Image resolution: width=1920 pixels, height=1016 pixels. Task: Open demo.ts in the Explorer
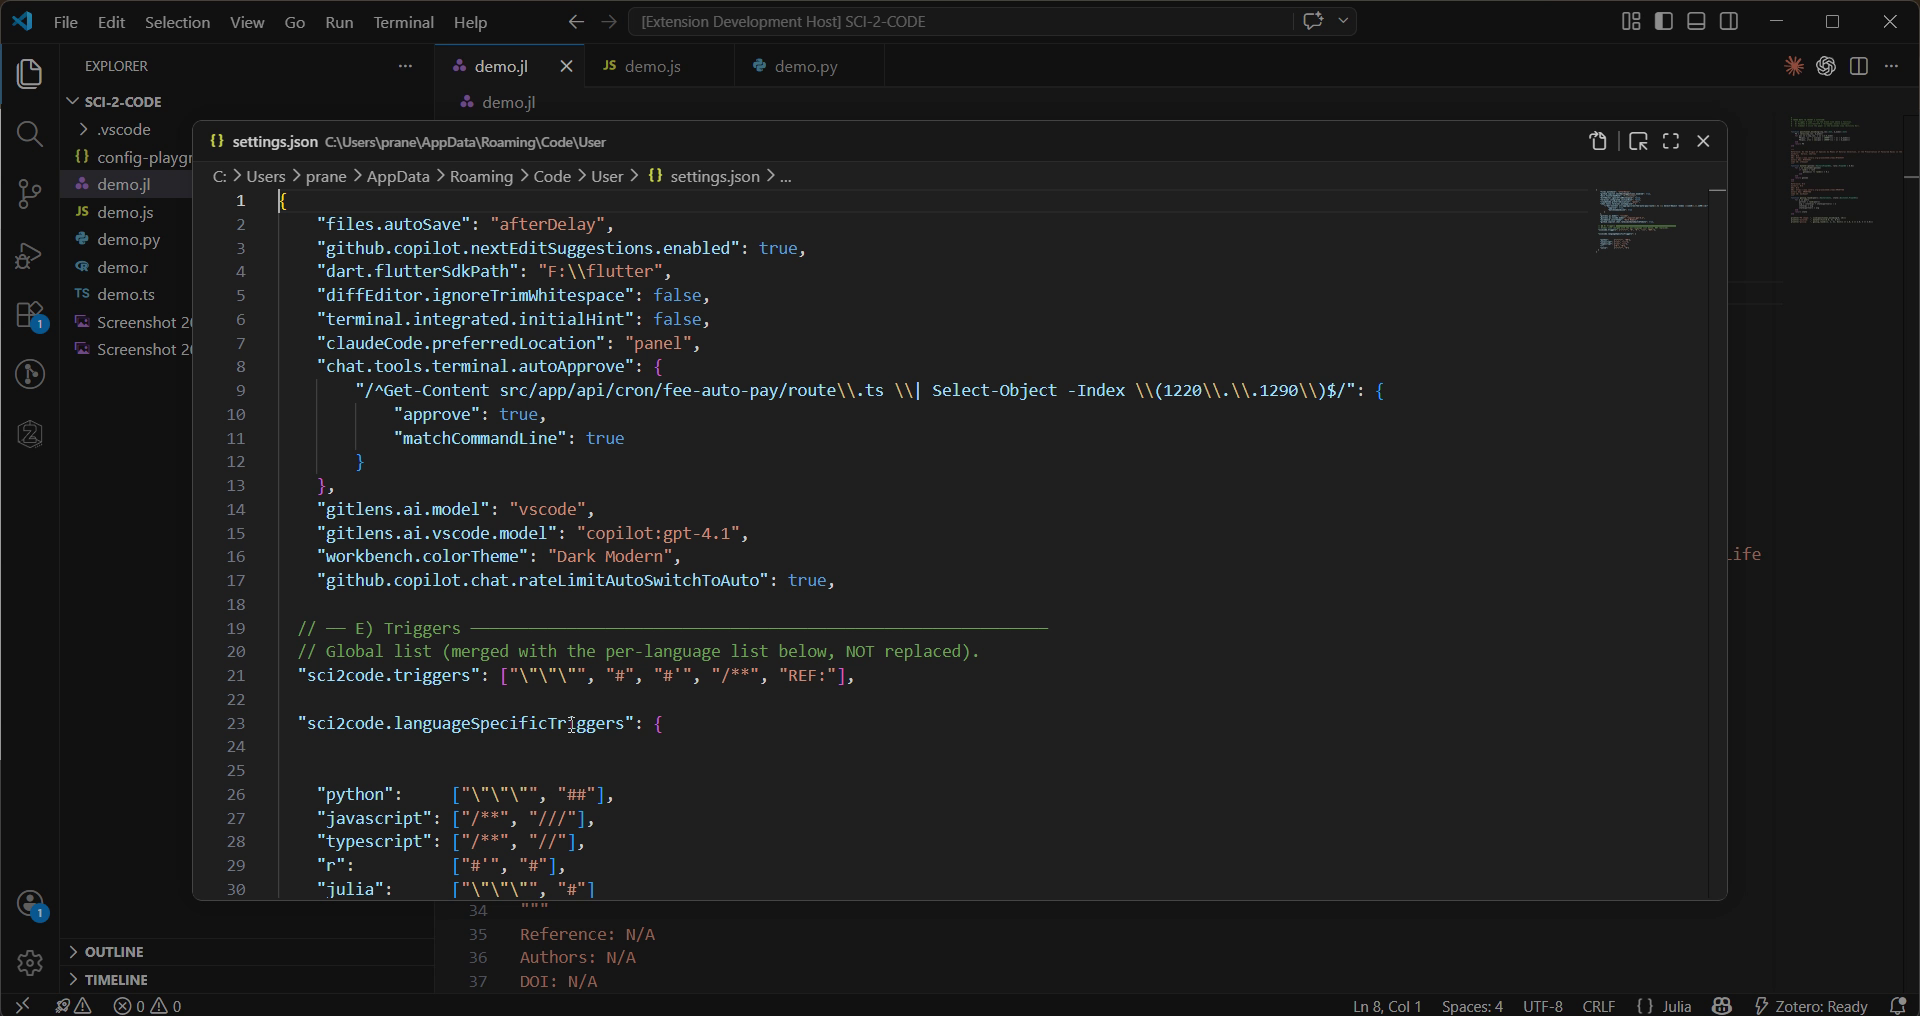point(126,294)
